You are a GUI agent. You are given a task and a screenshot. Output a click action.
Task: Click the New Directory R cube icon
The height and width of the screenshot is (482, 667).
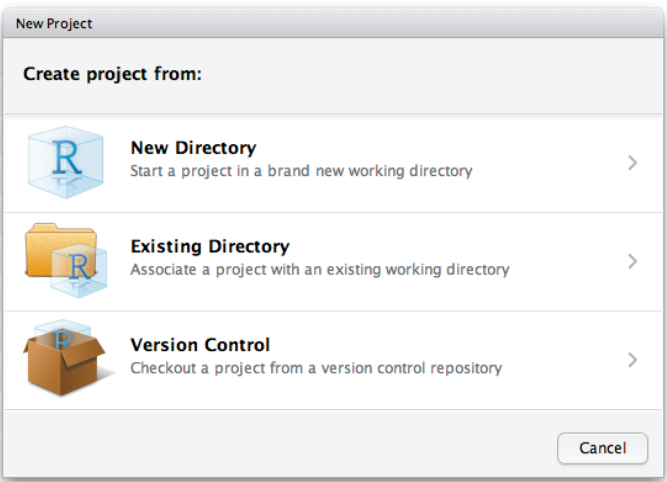(66, 162)
